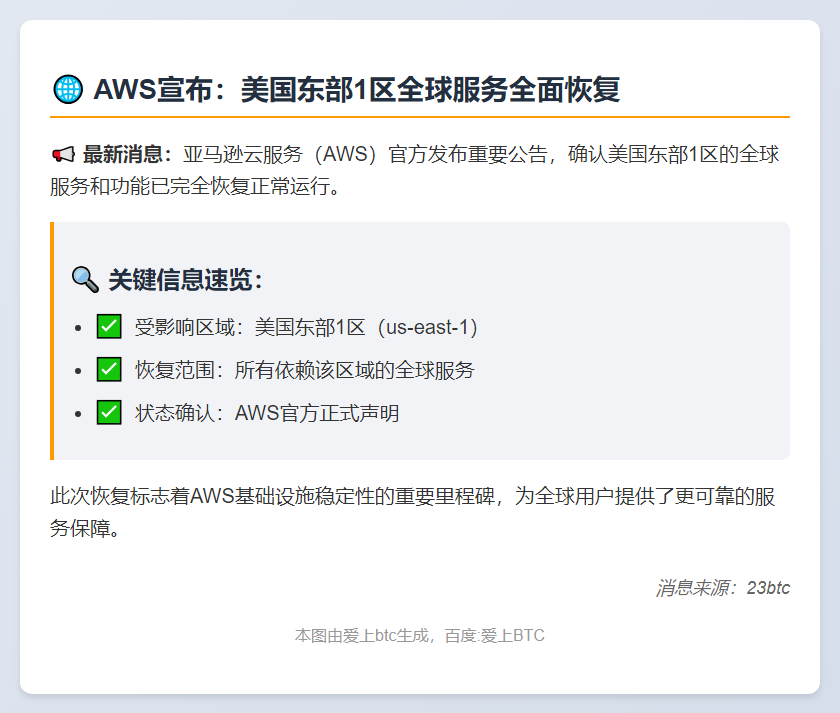Toggle the green checkmark next to 受影响区域
Viewport: 840px width, 713px height.
tap(109, 327)
